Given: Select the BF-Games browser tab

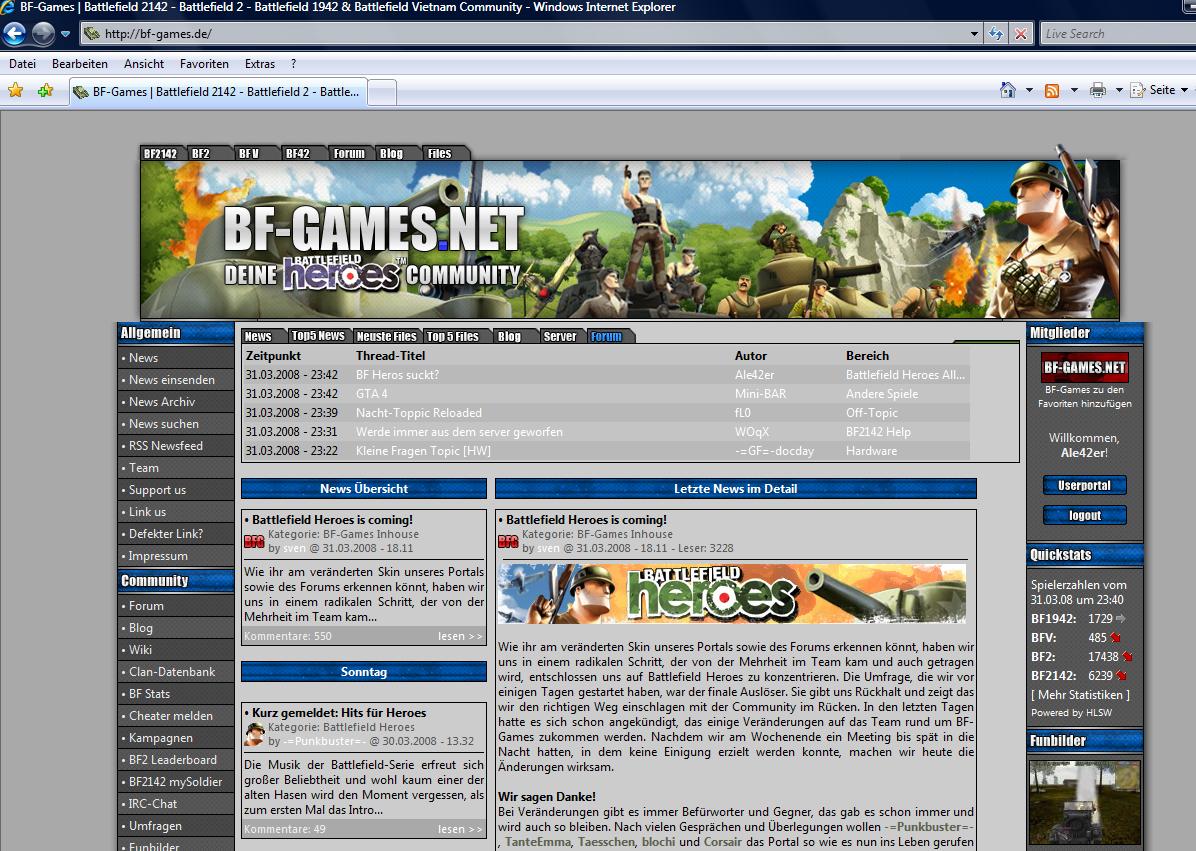Looking at the screenshot, I should [217, 92].
